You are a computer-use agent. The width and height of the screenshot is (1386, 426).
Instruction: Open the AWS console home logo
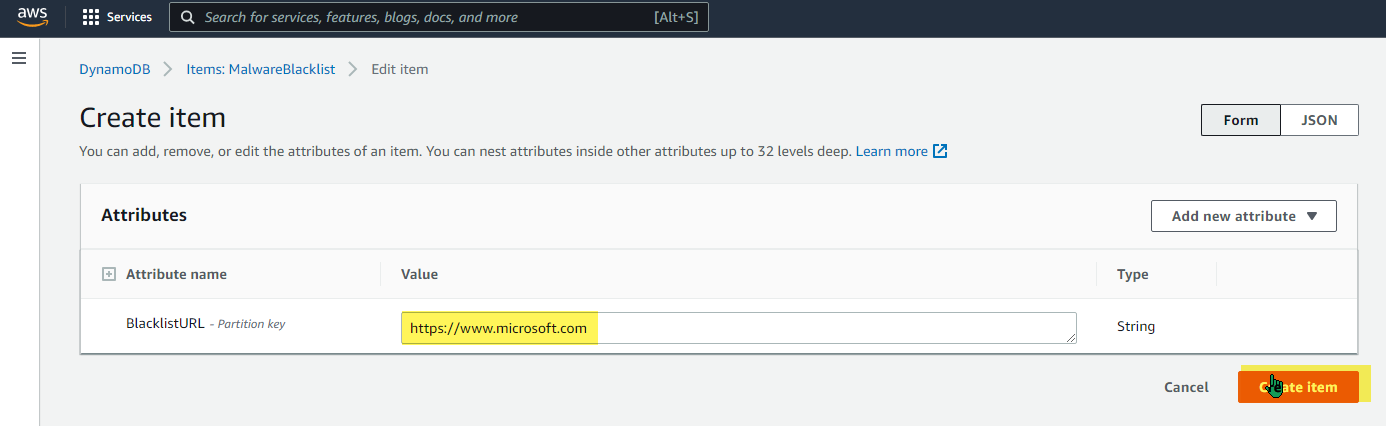pos(32,17)
